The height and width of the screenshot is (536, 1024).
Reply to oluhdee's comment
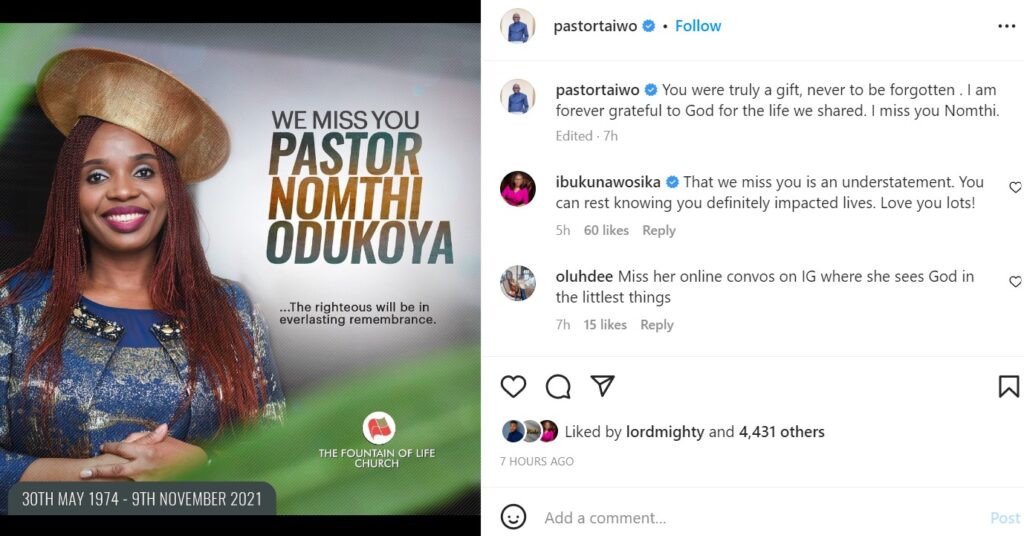656,324
